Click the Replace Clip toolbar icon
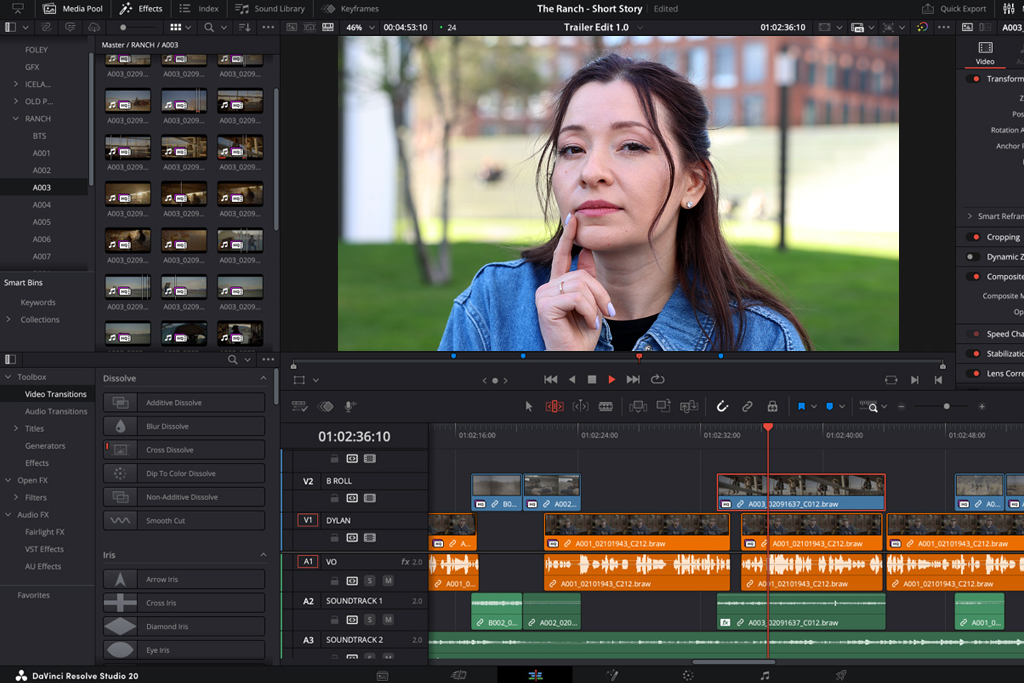This screenshot has height=683, width=1024. pos(689,406)
